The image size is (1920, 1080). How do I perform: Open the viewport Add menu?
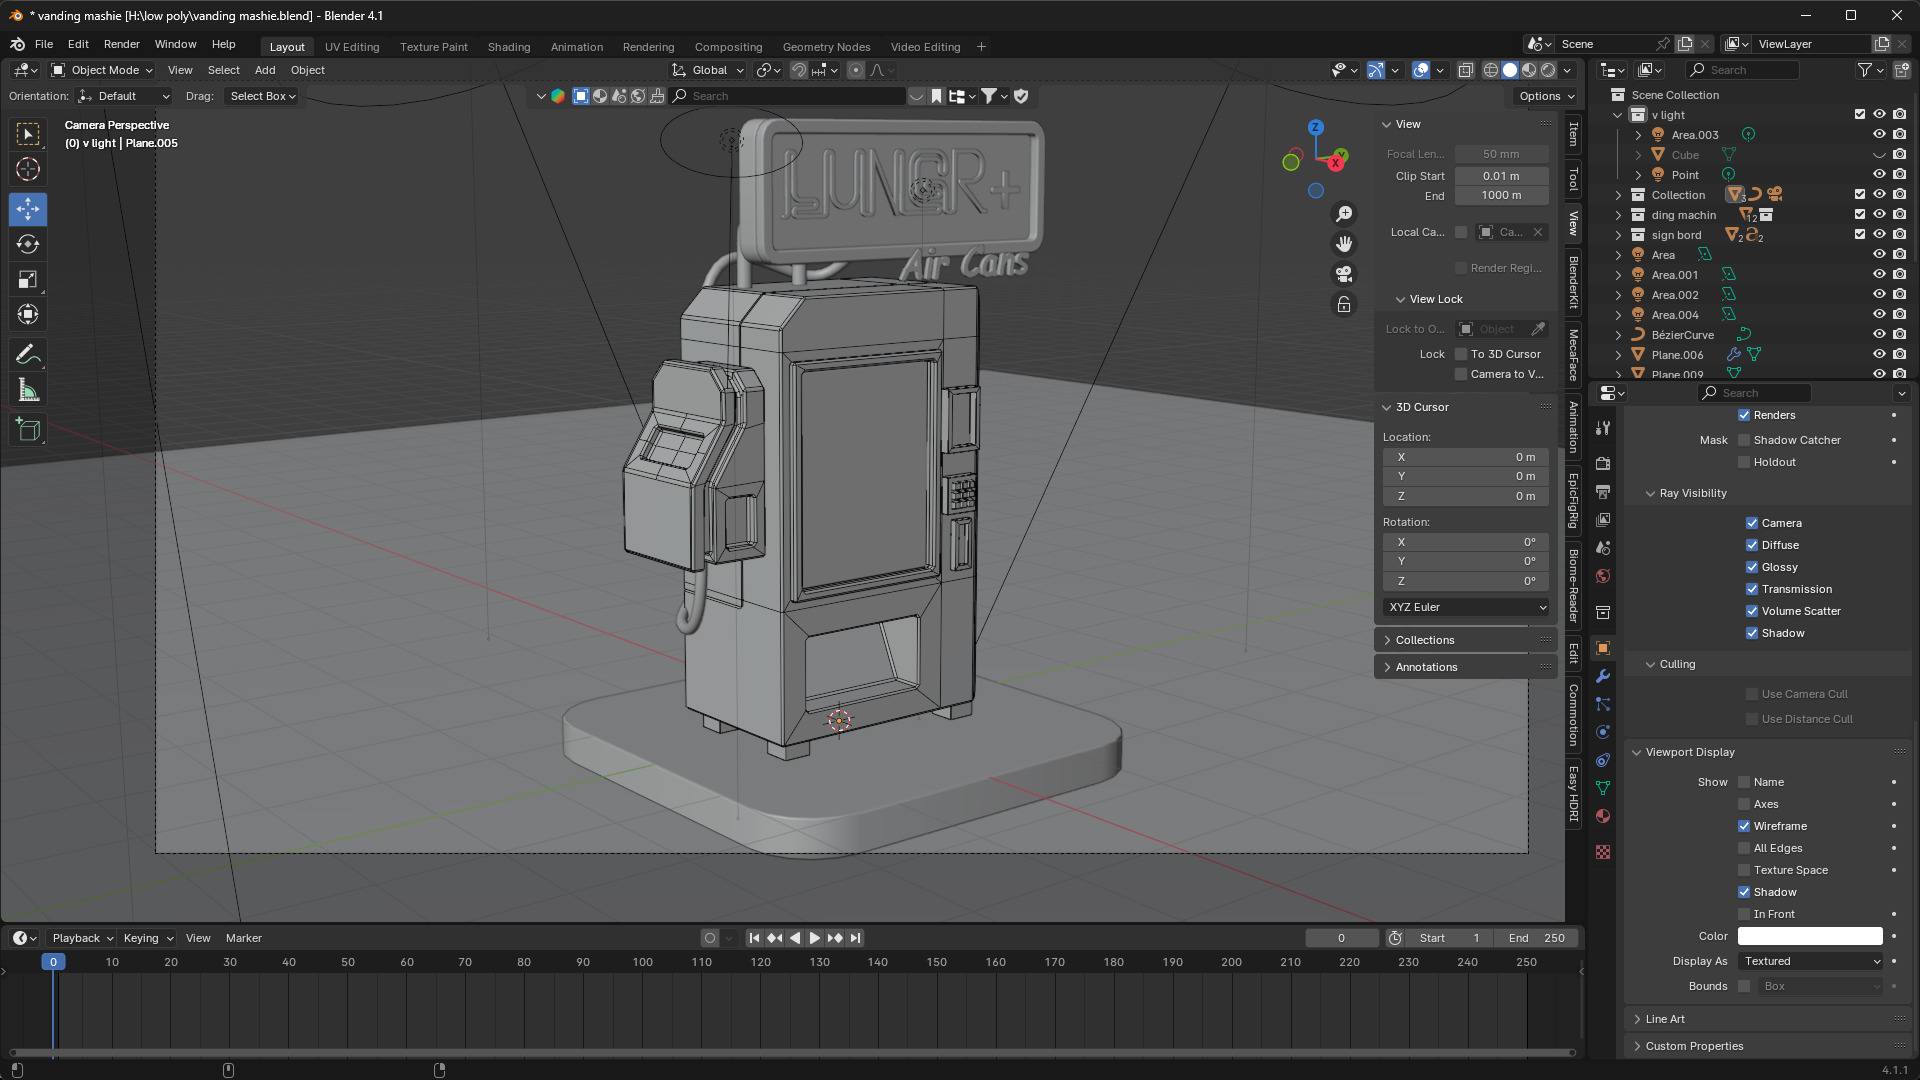point(265,70)
